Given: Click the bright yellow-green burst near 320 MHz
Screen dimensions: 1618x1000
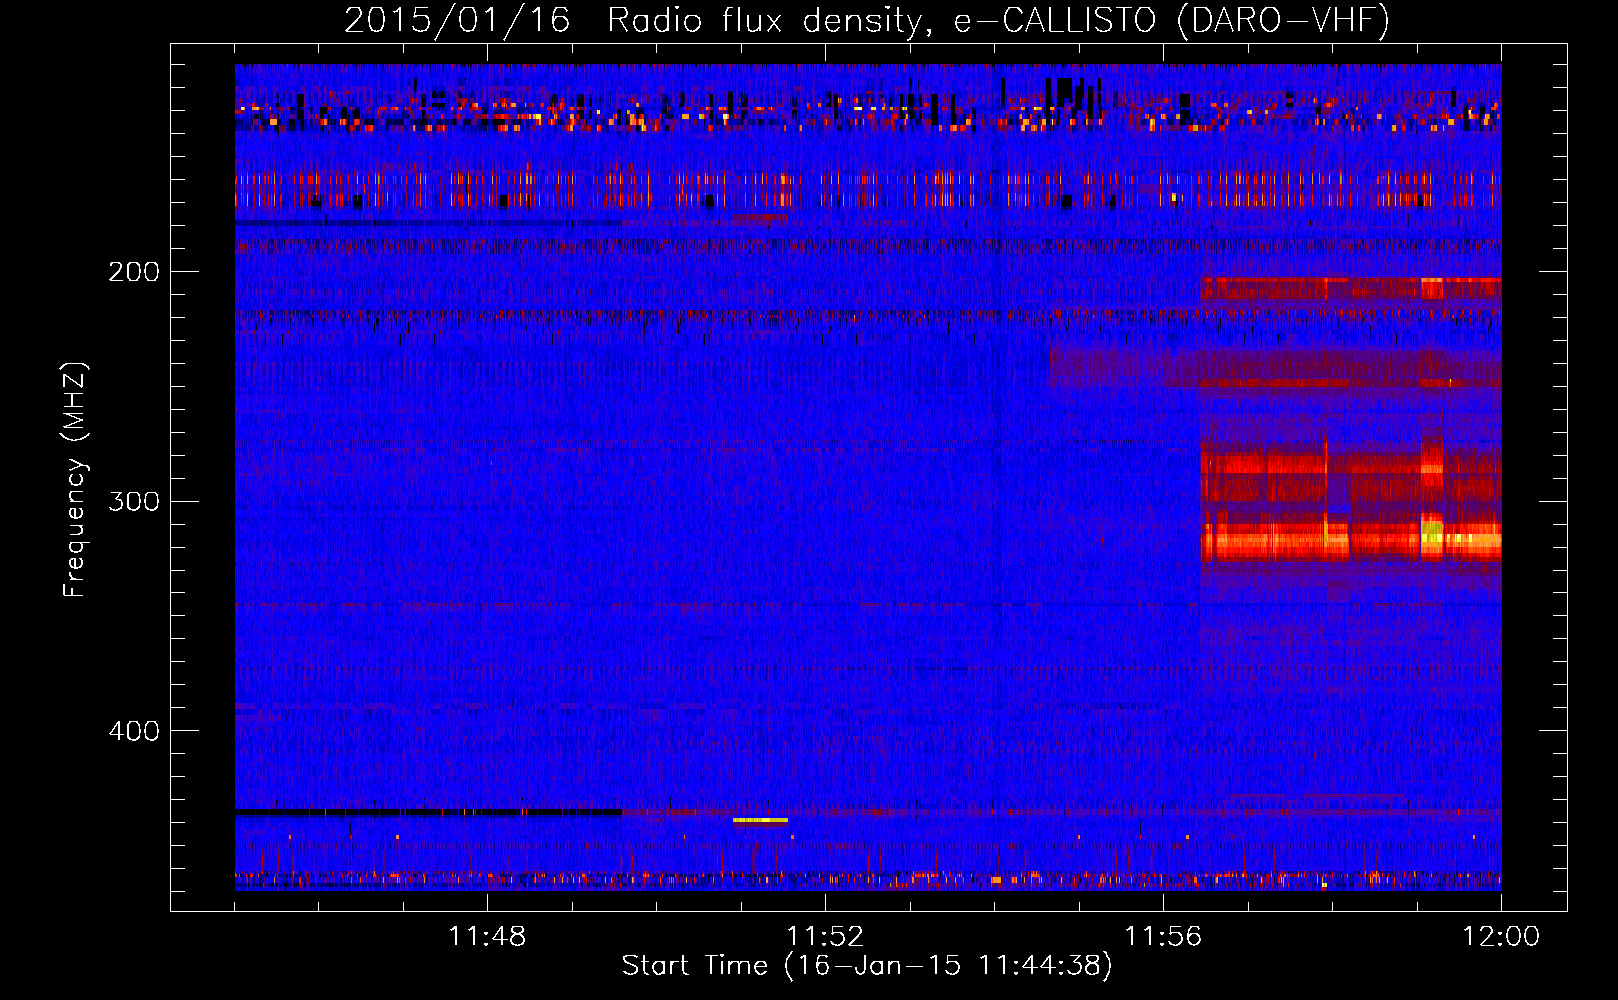Looking at the screenshot, I should click(x=1433, y=531).
